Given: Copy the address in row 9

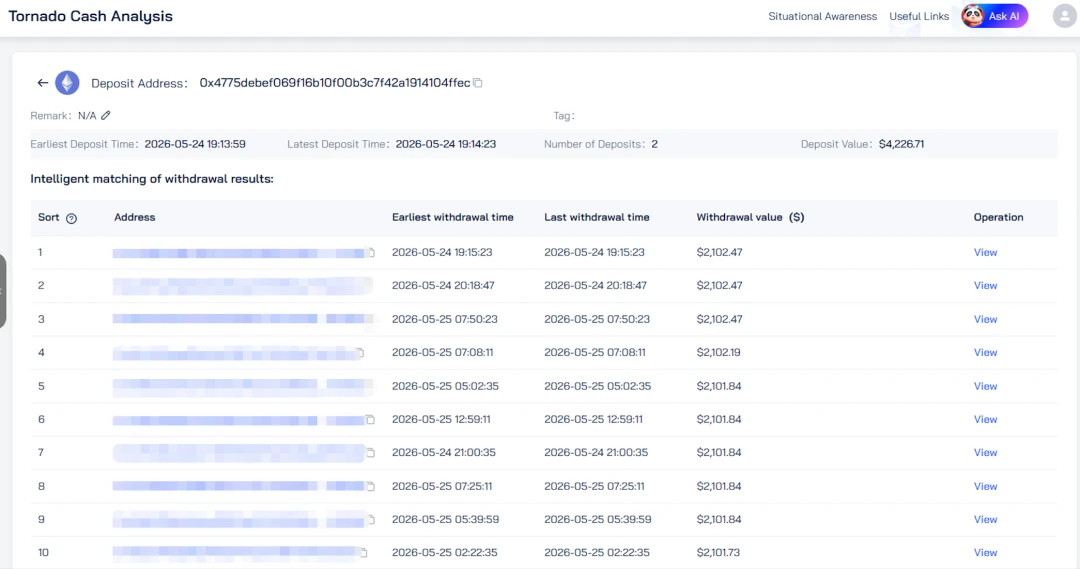Looking at the screenshot, I should 371,519.
